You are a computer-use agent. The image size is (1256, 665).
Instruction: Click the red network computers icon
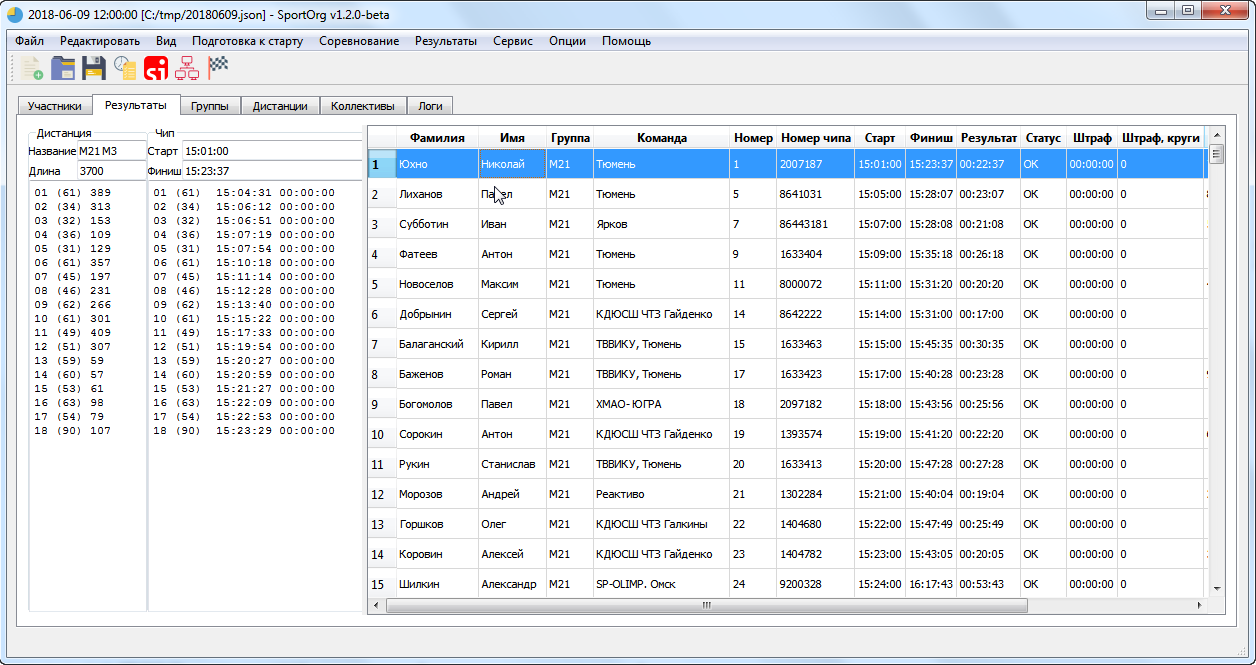pyautogui.click(x=187, y=68)
